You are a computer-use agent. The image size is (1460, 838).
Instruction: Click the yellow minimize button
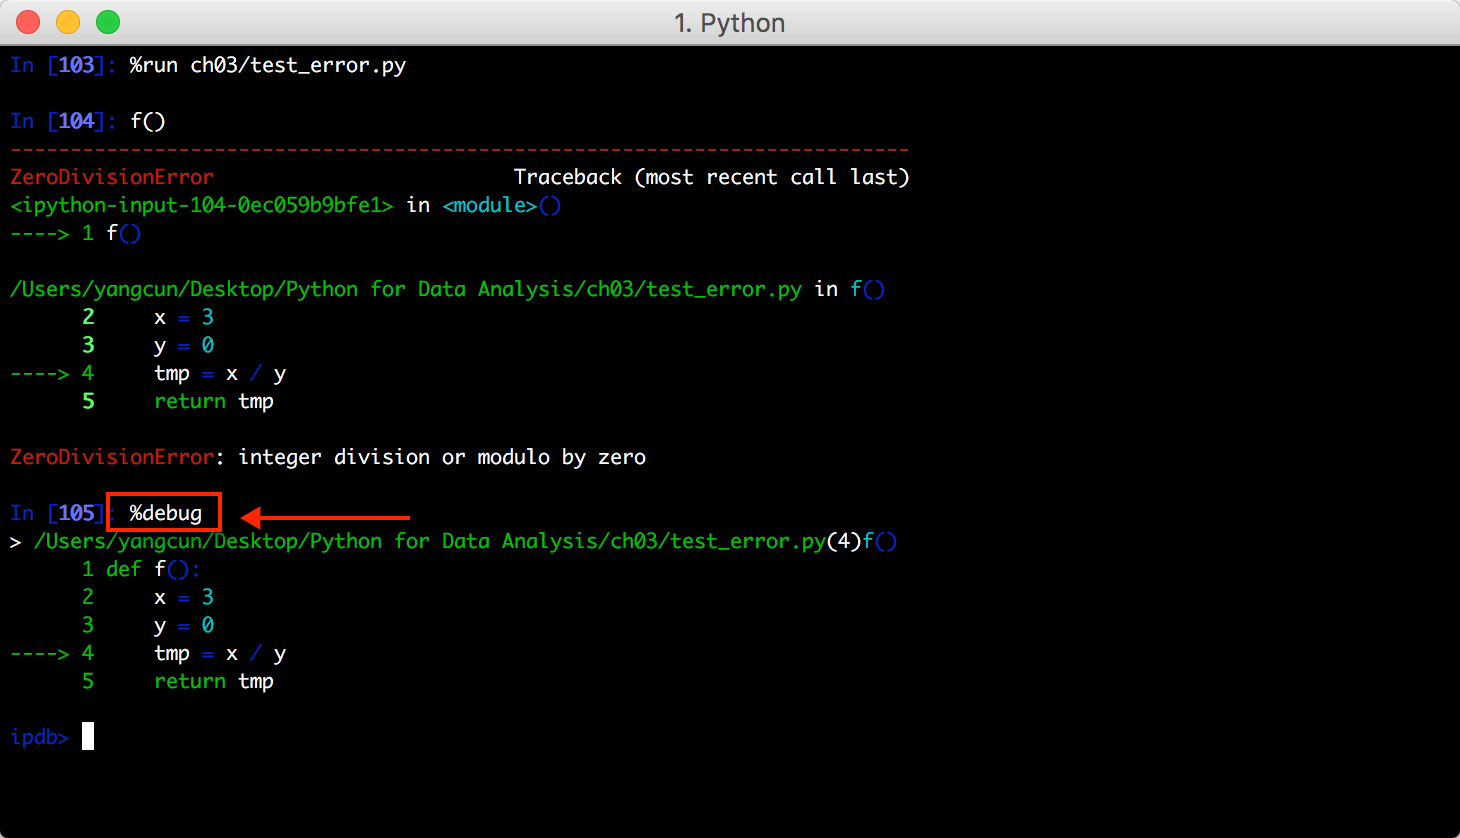tap(67, 21)
